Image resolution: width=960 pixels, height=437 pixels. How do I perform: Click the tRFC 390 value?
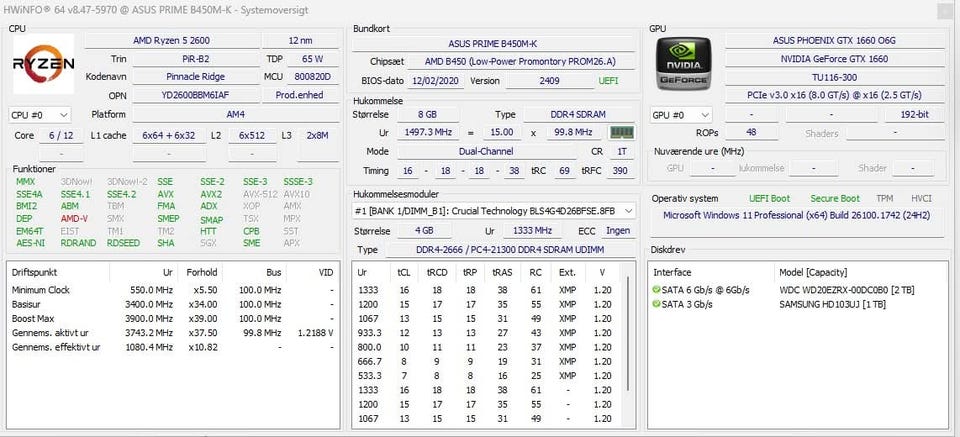pos(620,171)
